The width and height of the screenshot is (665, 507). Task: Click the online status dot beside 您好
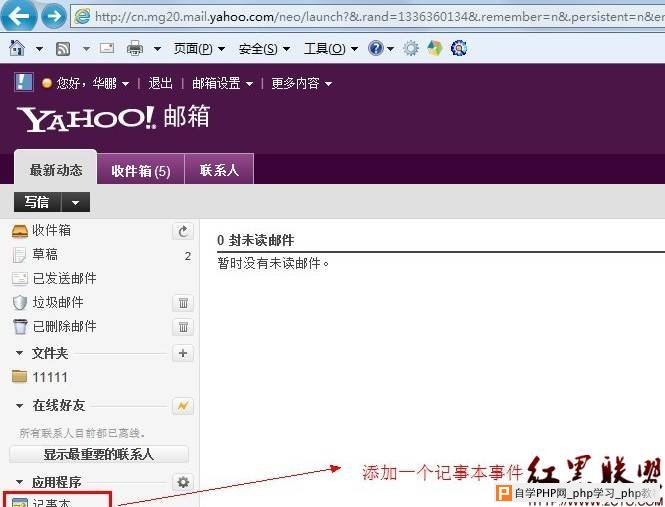coord(47,83)
